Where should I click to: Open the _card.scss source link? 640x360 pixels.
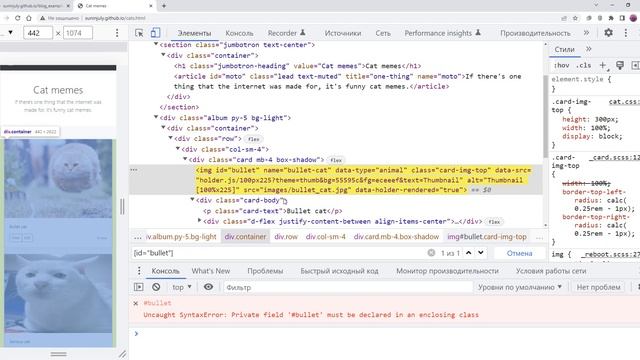point(614,158)
